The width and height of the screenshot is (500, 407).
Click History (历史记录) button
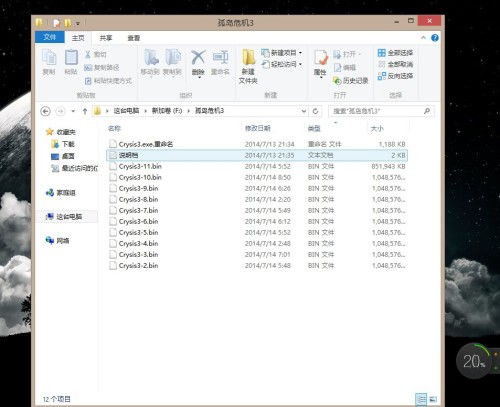351,80
